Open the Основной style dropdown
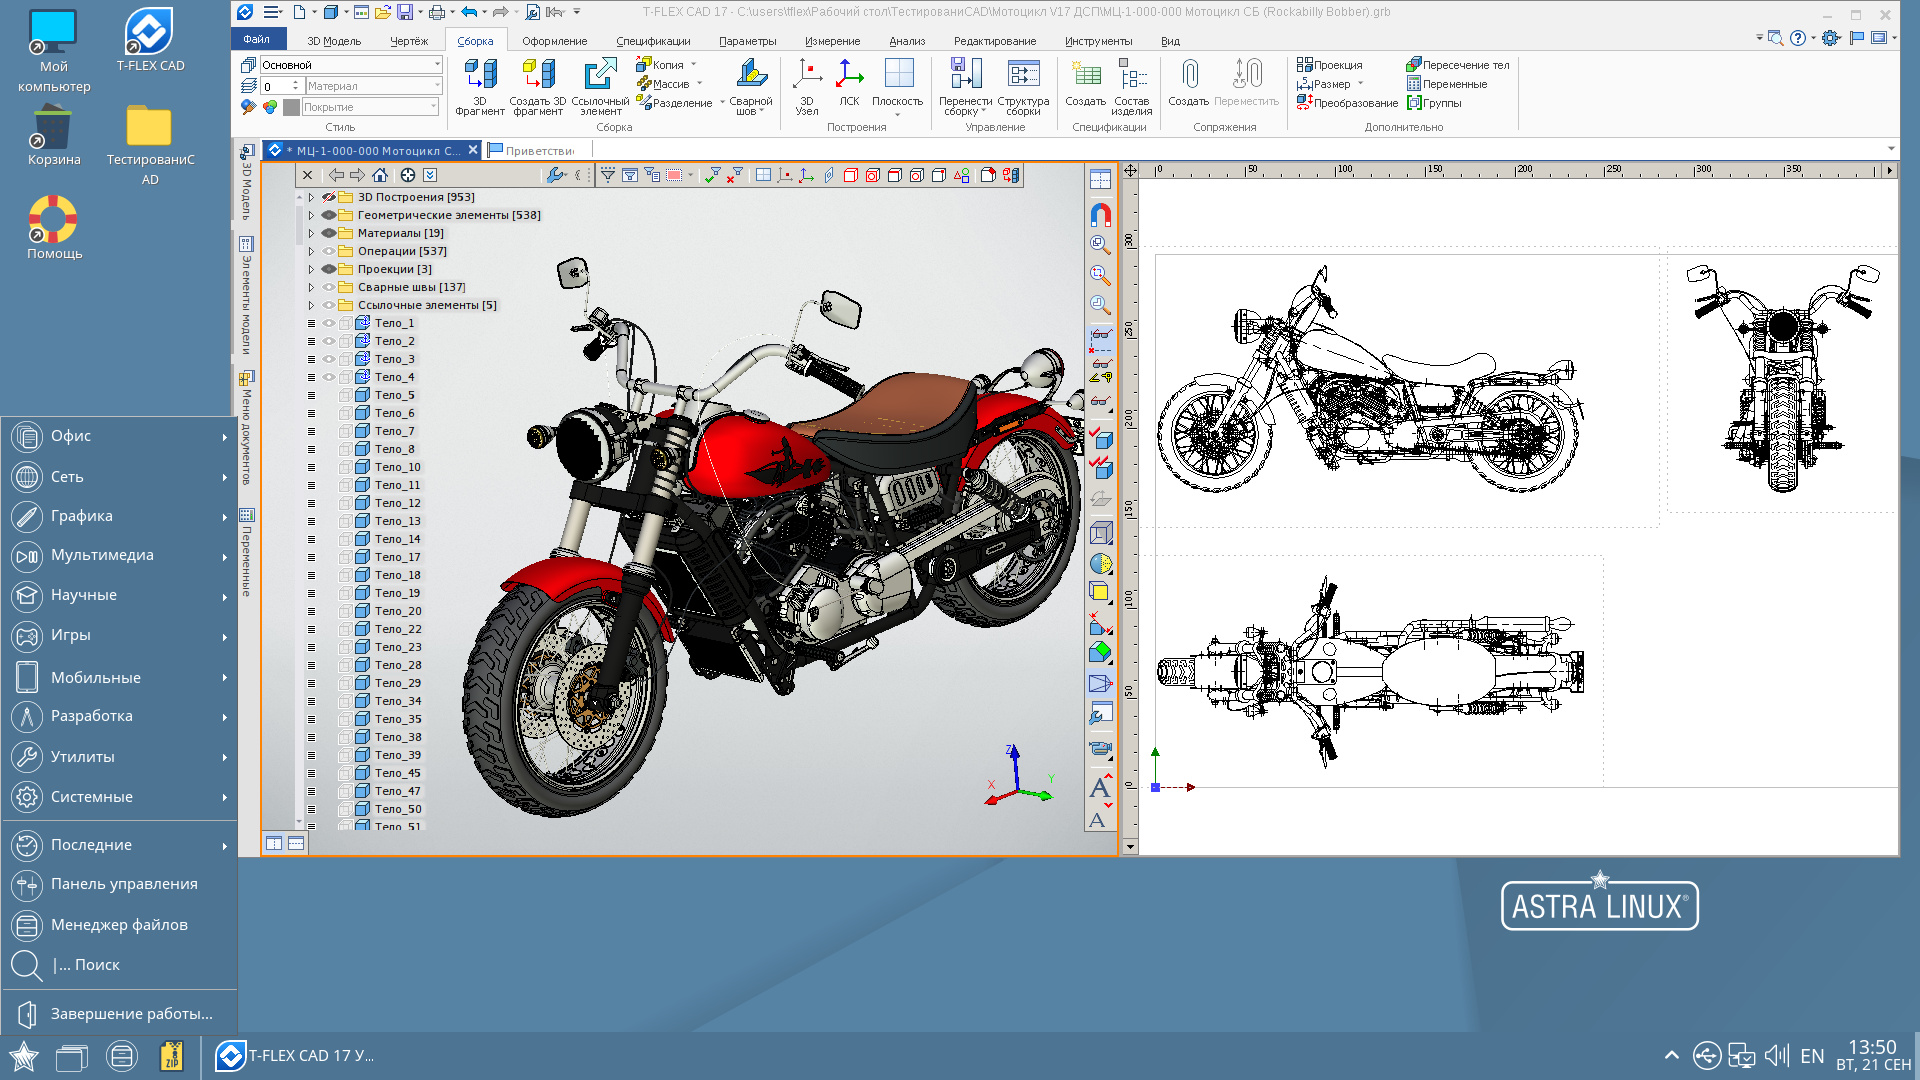 pos(437,65)
